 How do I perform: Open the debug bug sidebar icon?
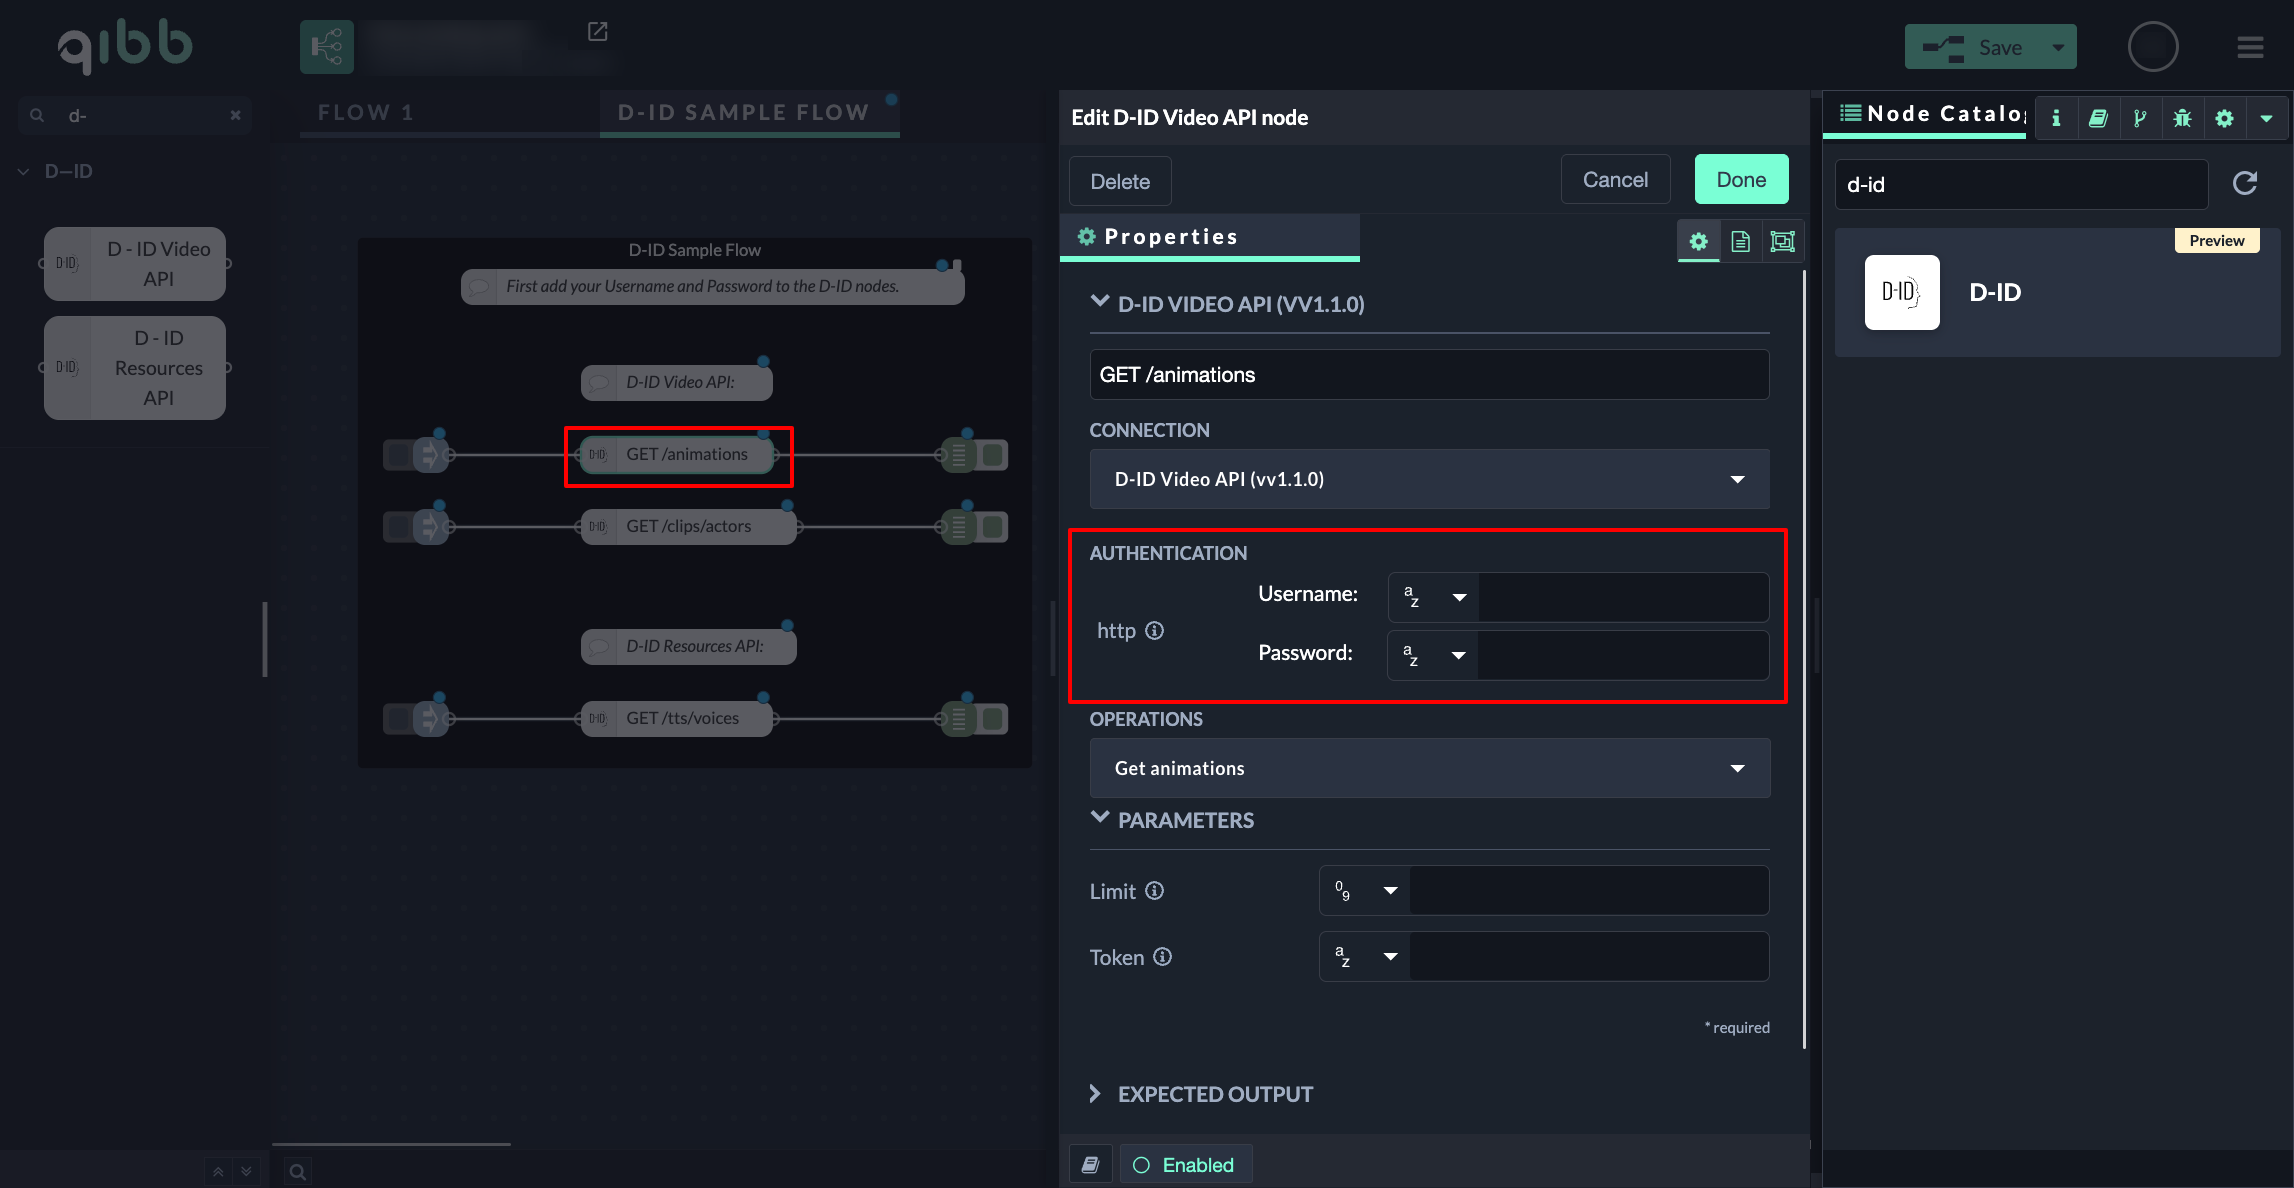(x=2182, y=118)
